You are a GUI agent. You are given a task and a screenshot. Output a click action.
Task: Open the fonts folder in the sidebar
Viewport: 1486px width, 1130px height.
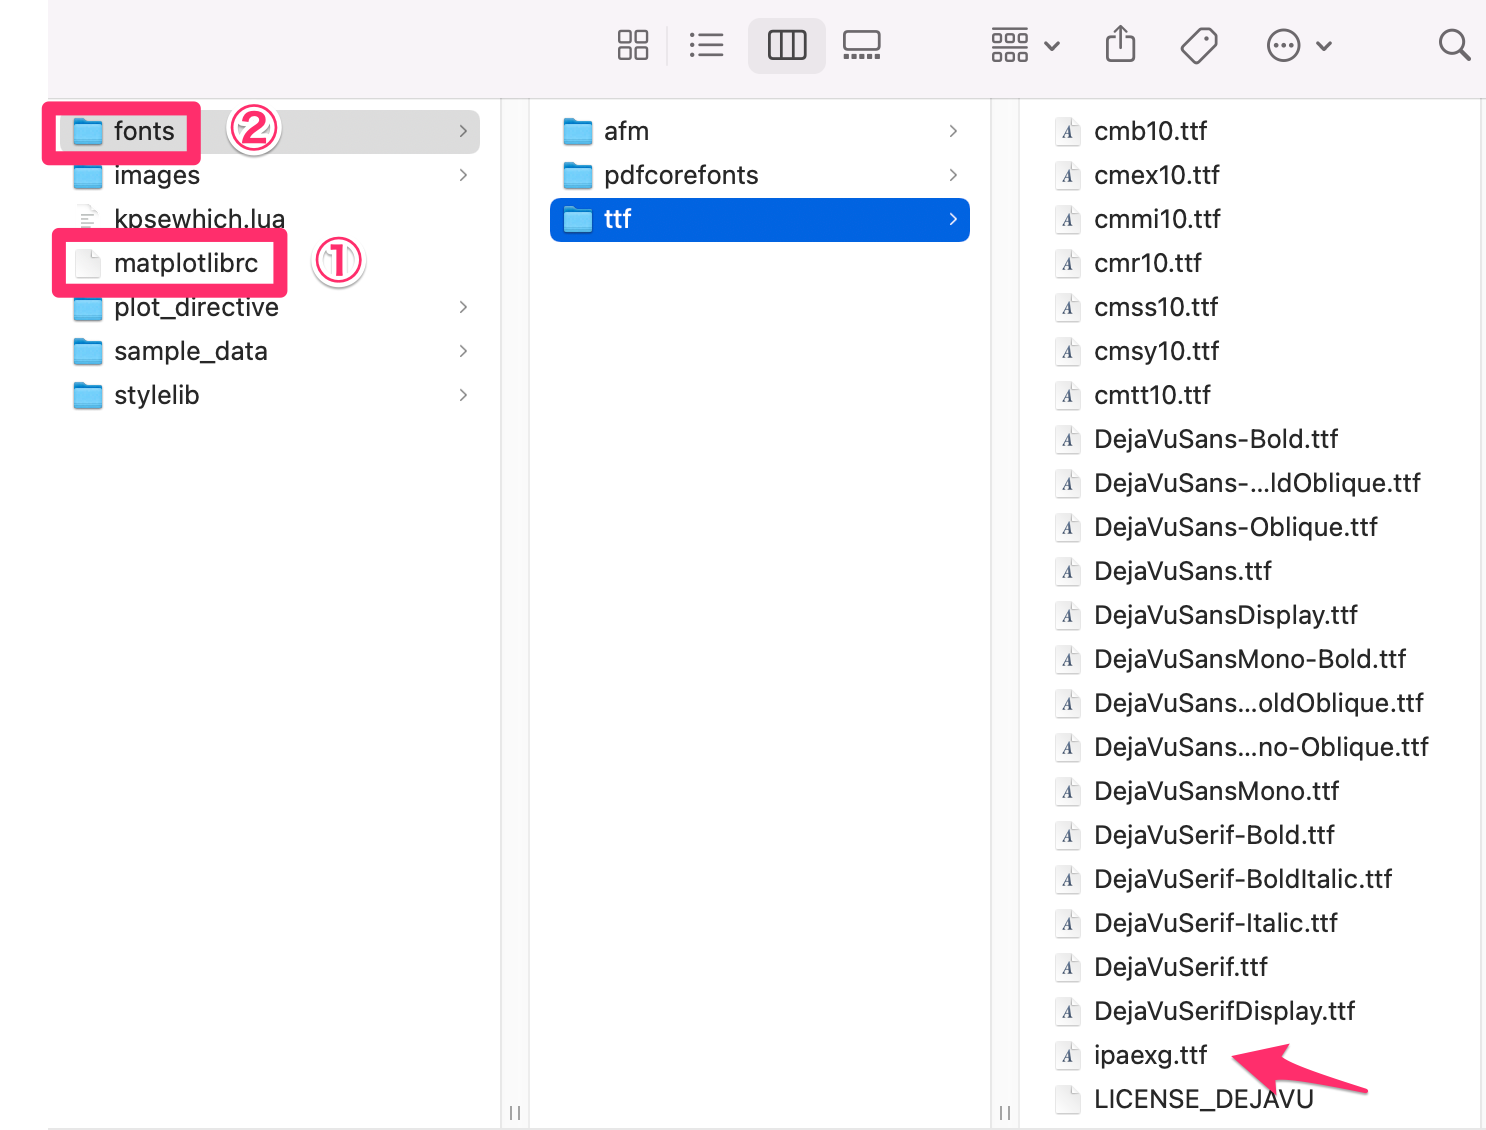click(x=144, y=131)
